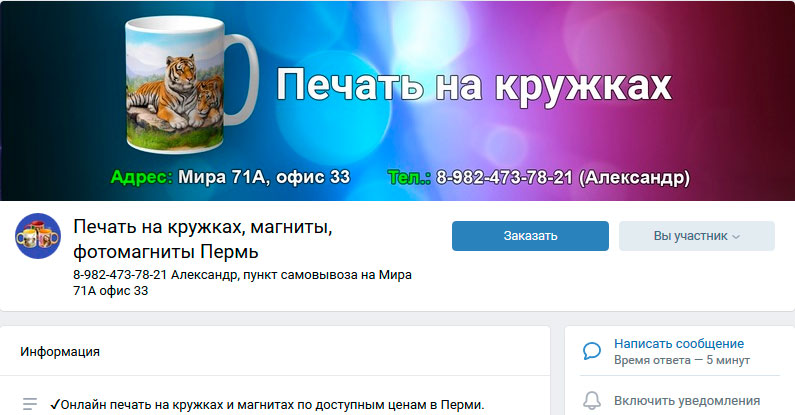Click the tiger mug picture in the banner
The image size is (795, 415).
[190, 85]
